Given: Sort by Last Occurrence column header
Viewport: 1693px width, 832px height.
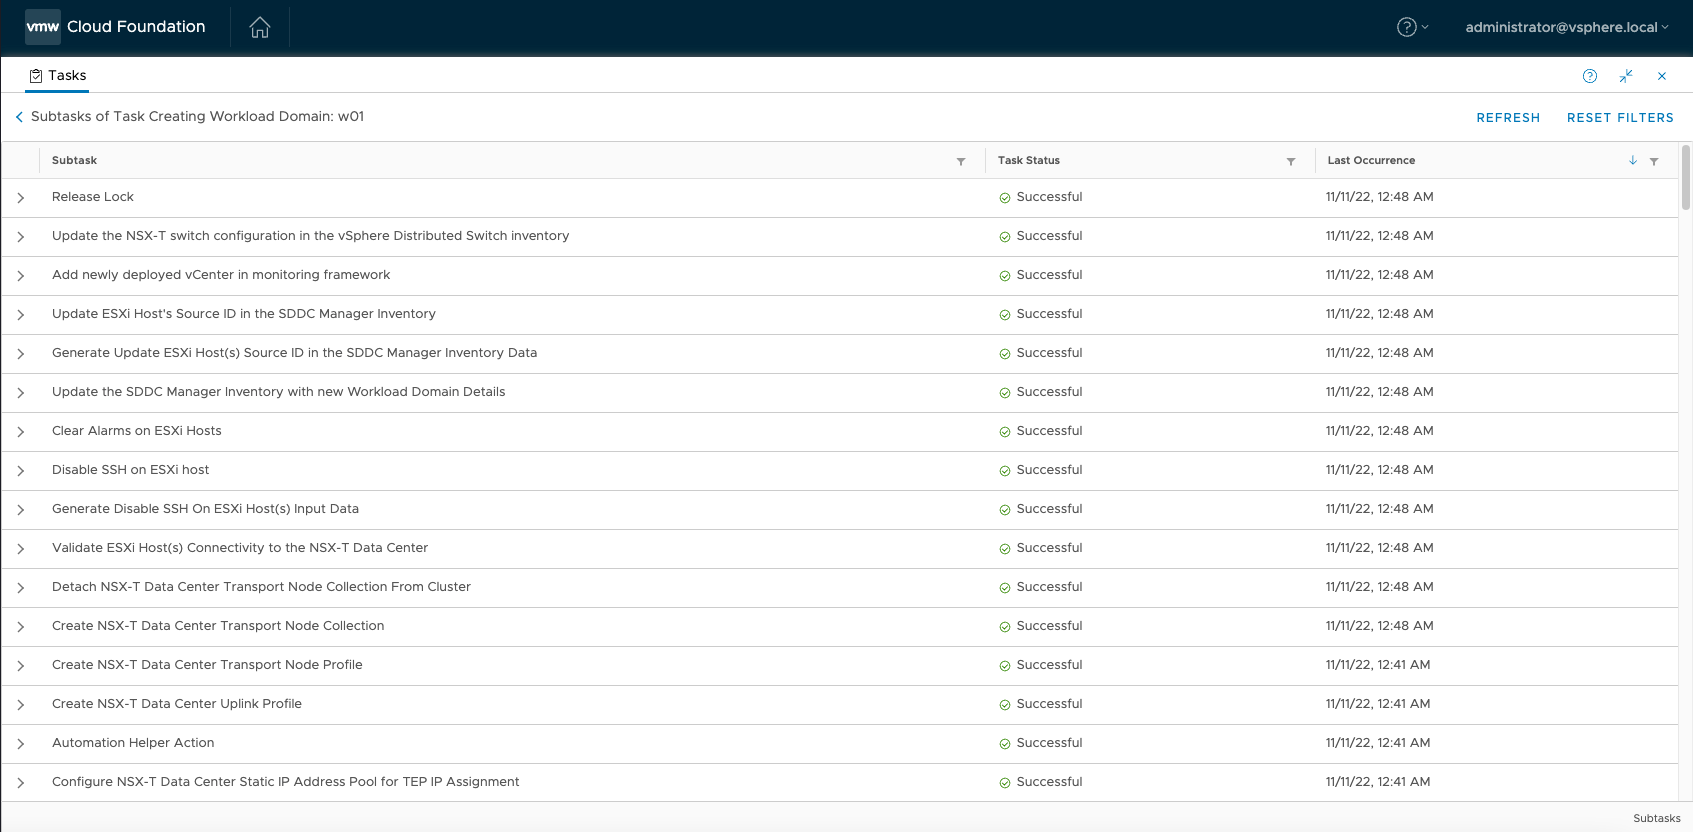Looking at the screenshot, I should point(1371,160).
